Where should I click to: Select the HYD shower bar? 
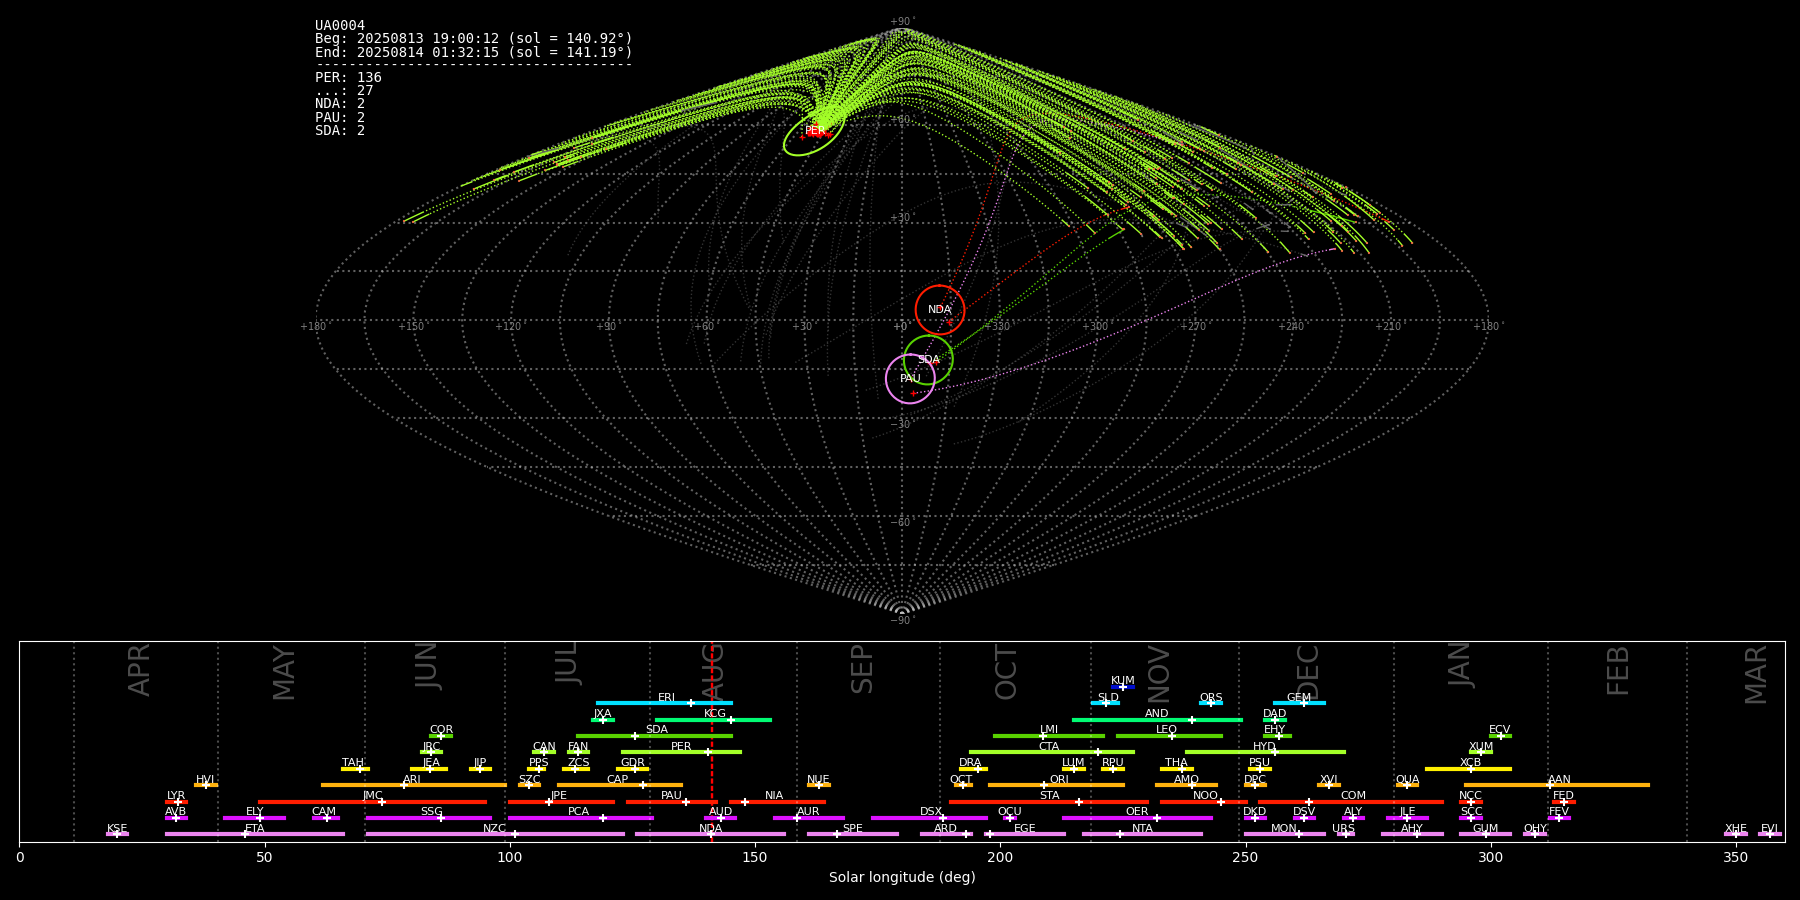click(x=1265, y=752)
